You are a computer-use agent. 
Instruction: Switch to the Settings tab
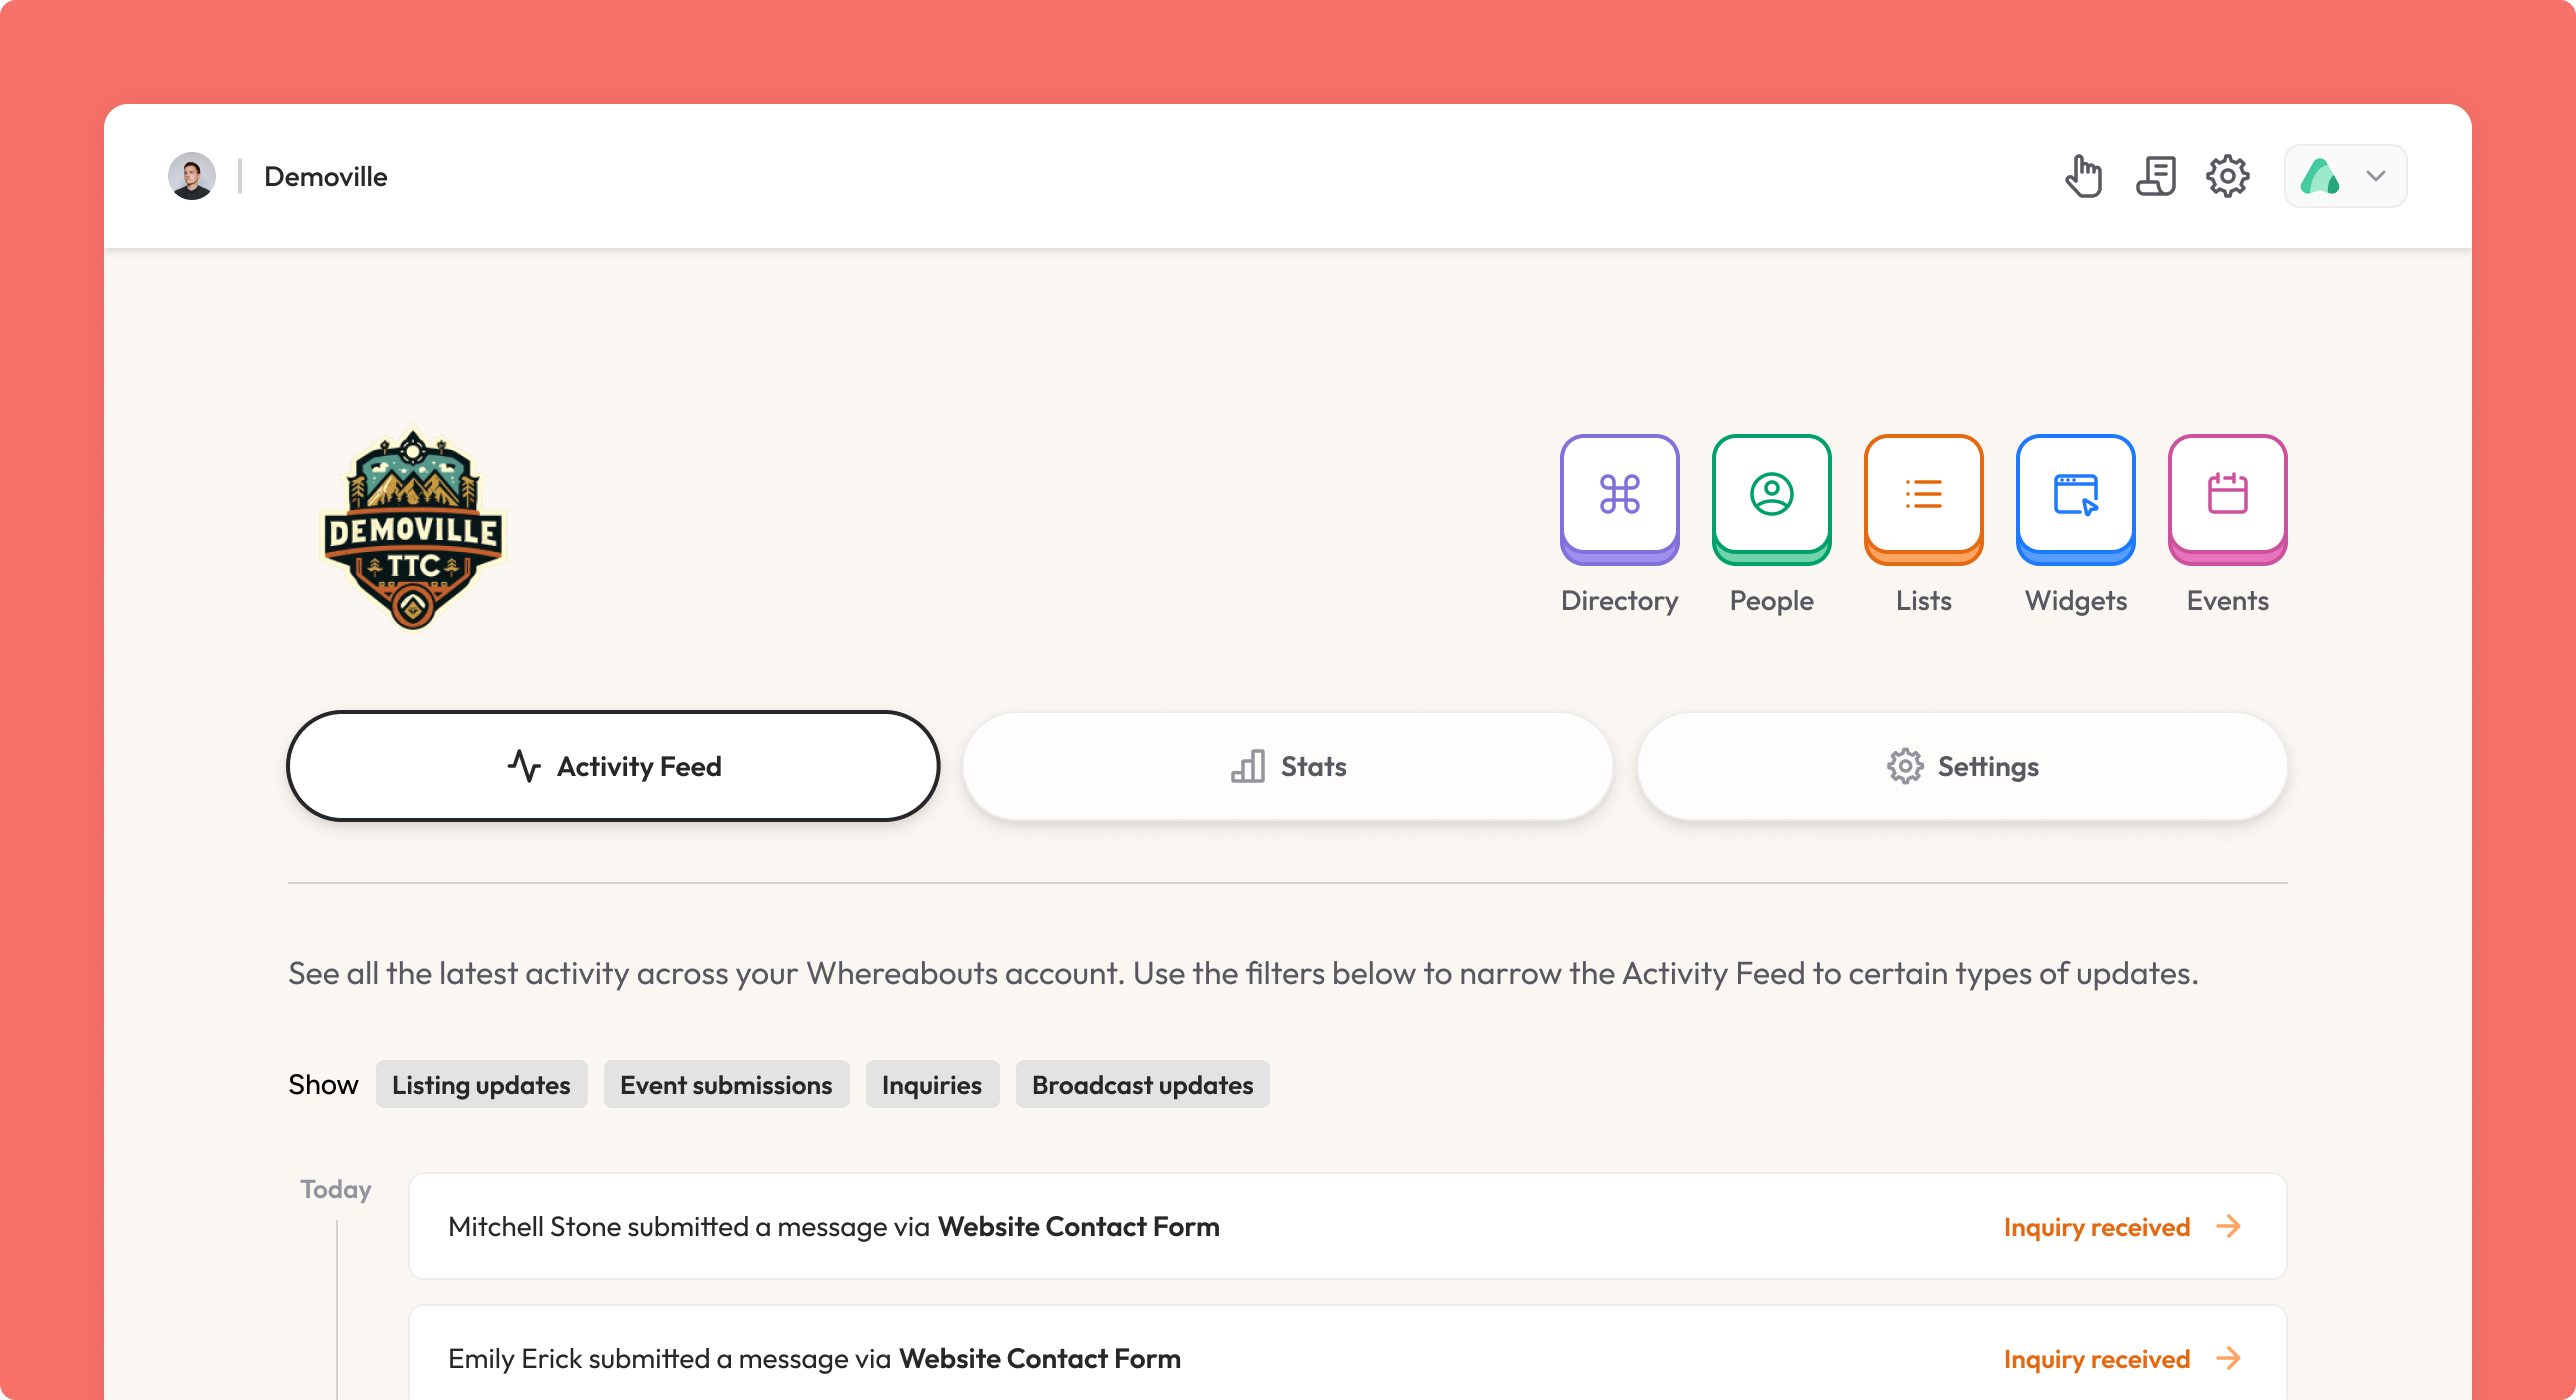(1962, 766)
